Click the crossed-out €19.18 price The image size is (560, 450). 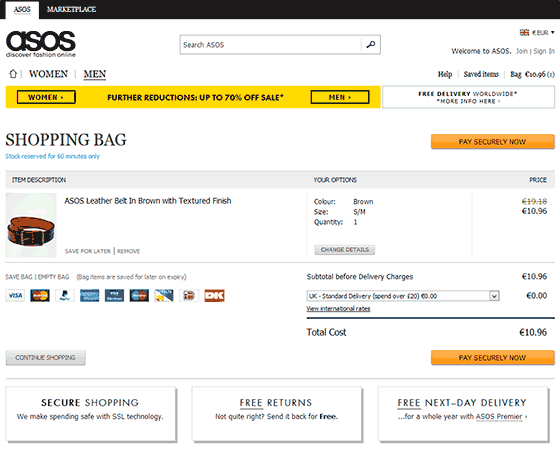(x=534, y=201)
